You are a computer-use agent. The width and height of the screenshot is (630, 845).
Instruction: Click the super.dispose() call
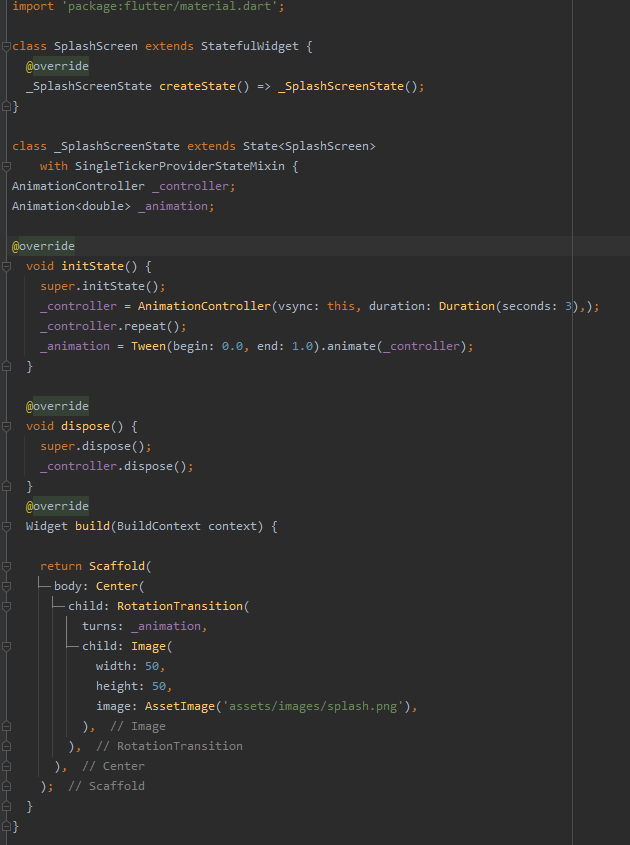96,446
